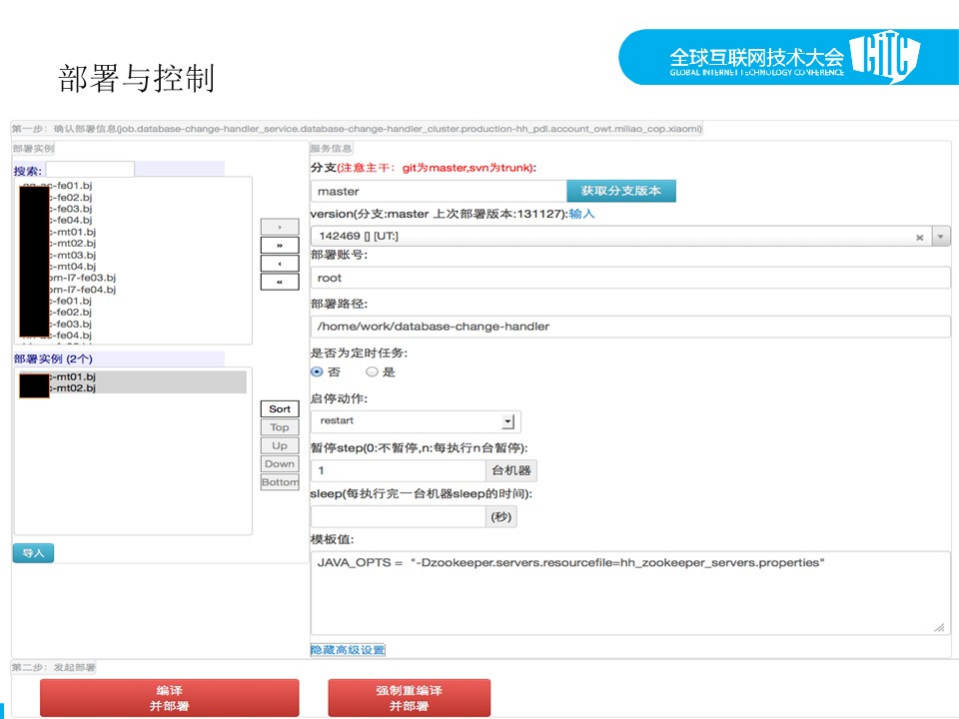Screen dimensions: 959x719
Task: Open the version dropdown arrow
Action: coord(938,235)
